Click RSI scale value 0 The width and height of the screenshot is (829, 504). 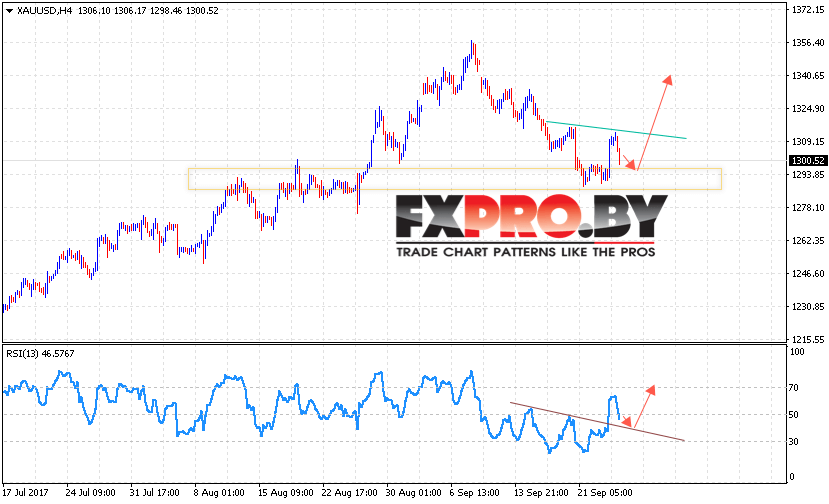791,476
